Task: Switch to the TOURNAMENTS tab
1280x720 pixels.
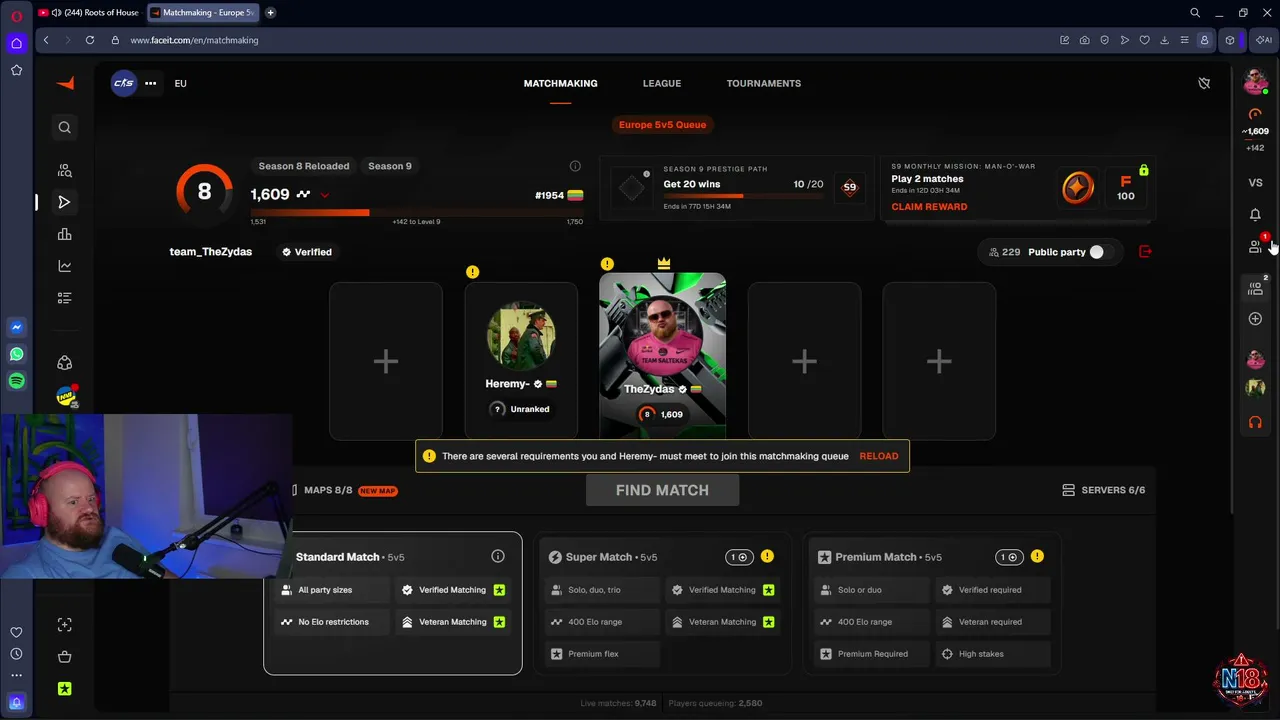Action: tap(764, 83)
